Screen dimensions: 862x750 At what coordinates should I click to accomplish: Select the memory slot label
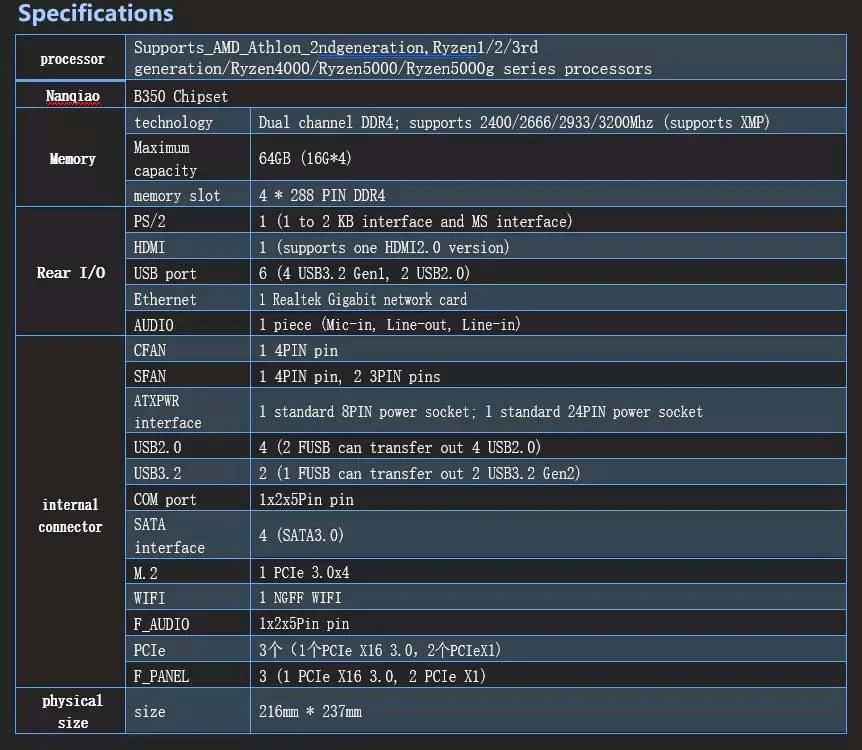pos(176,195)
